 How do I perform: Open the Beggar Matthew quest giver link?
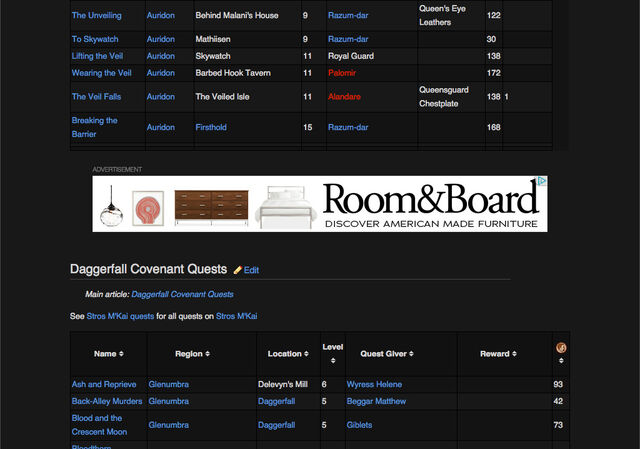click(376, 401)
